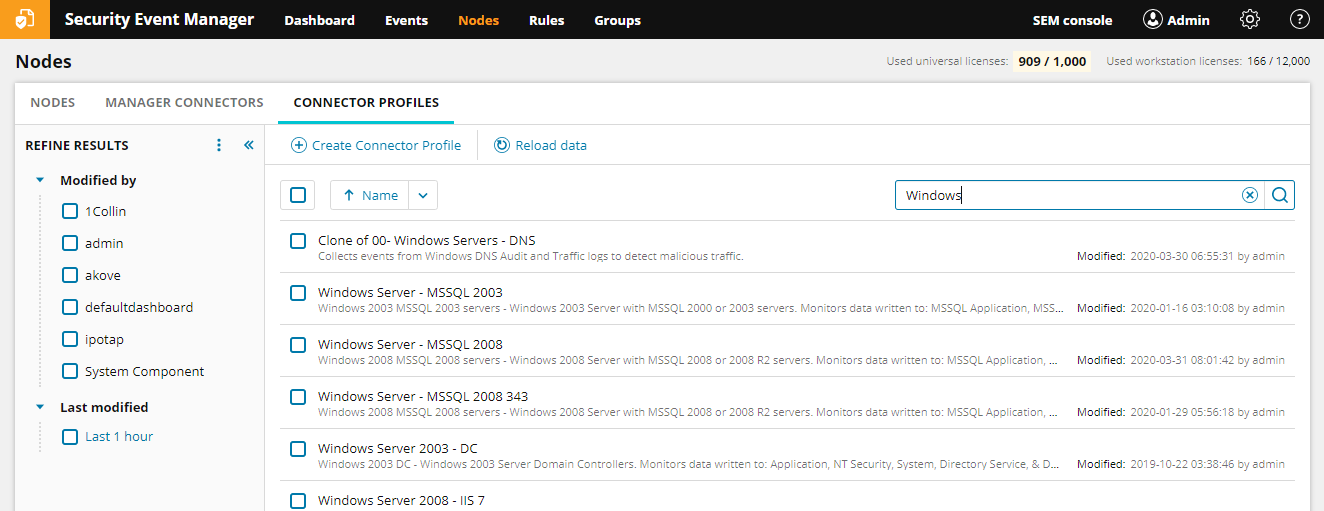Open the sort field dropdown arrow
Viewport: 1324px width, 511px height.
[x=423, y=195]
